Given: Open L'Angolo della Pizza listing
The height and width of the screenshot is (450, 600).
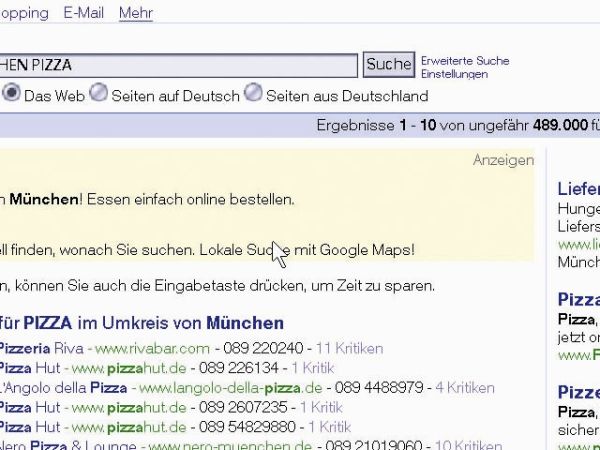Looking at the screenshot, I should (x=64, y=388).
